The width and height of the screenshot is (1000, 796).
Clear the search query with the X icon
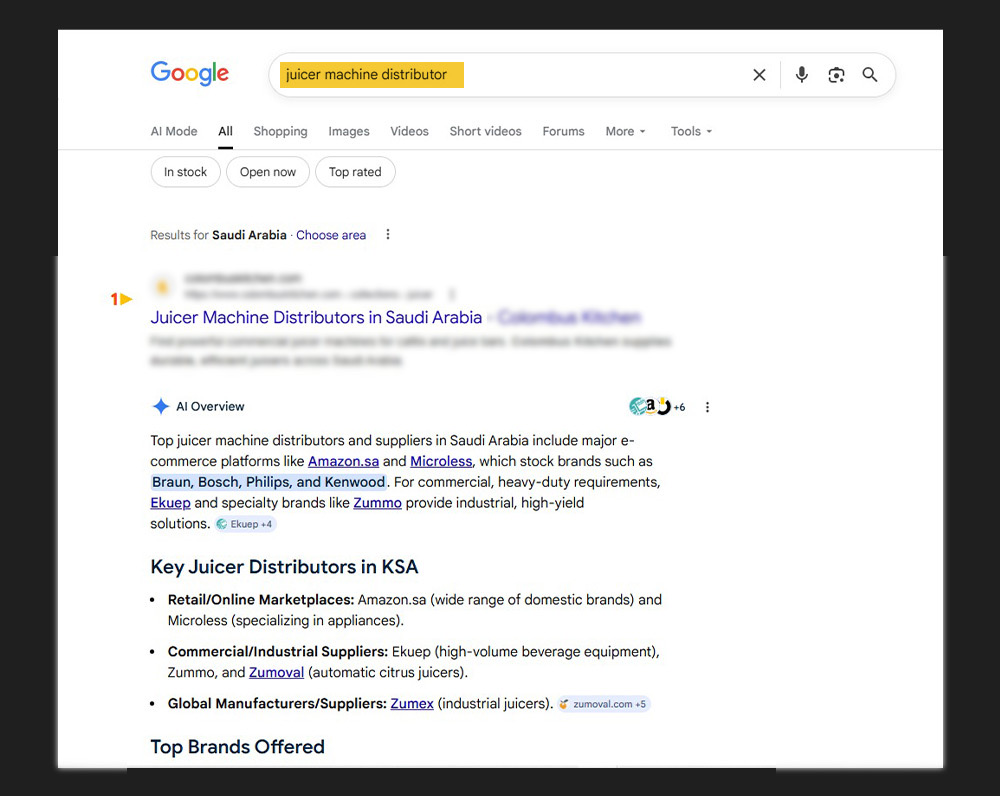pos(759,75)
